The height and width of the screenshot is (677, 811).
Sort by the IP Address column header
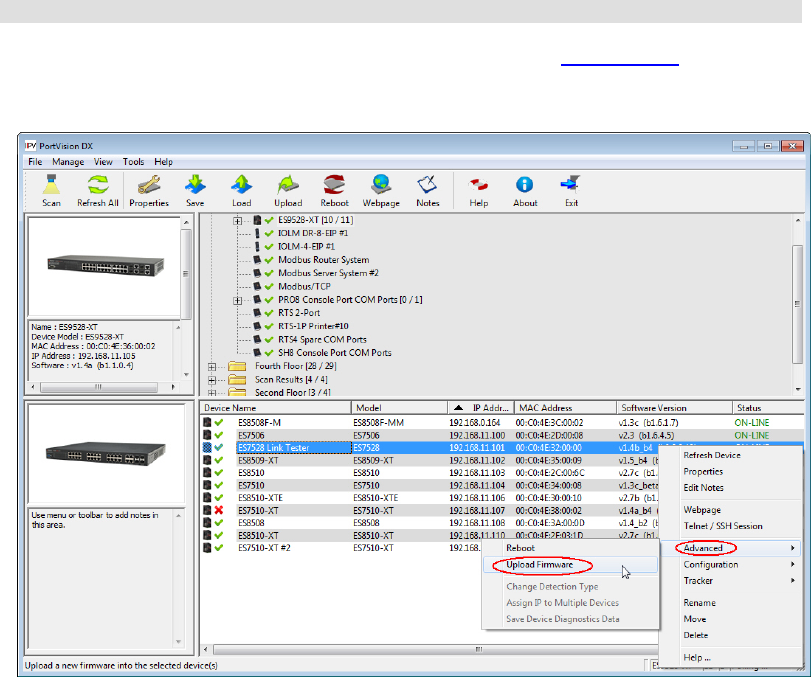click(x=481, y=408)
